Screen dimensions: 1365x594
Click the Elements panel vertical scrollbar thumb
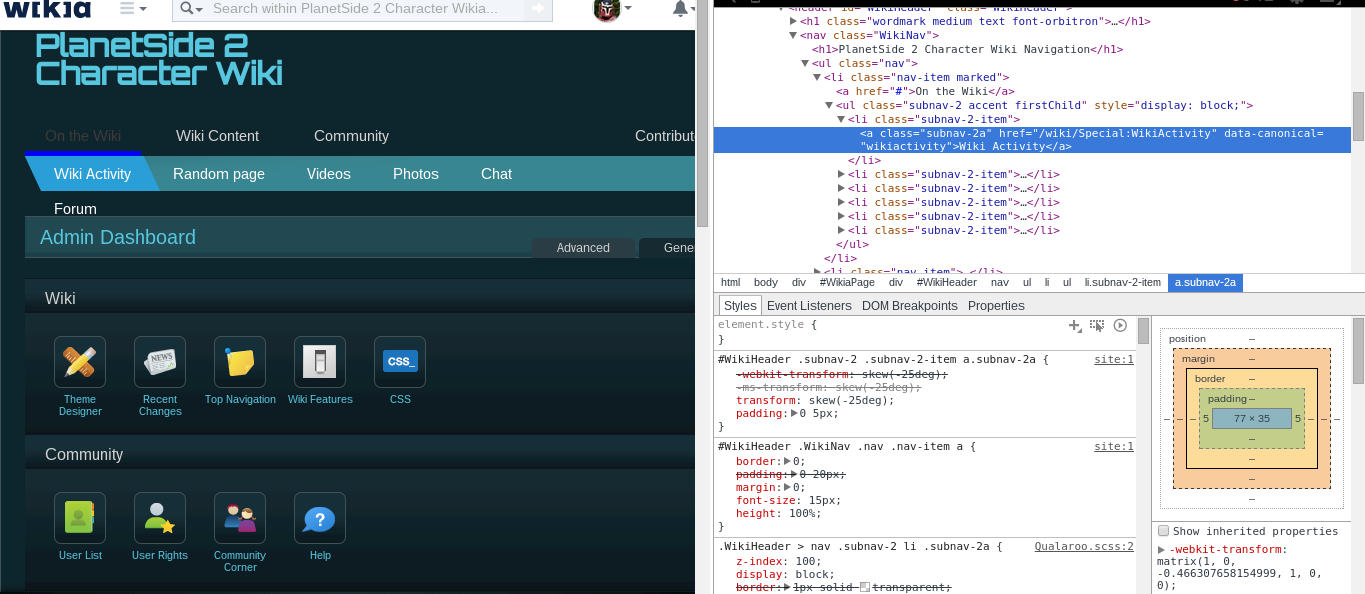[1358, 117]
